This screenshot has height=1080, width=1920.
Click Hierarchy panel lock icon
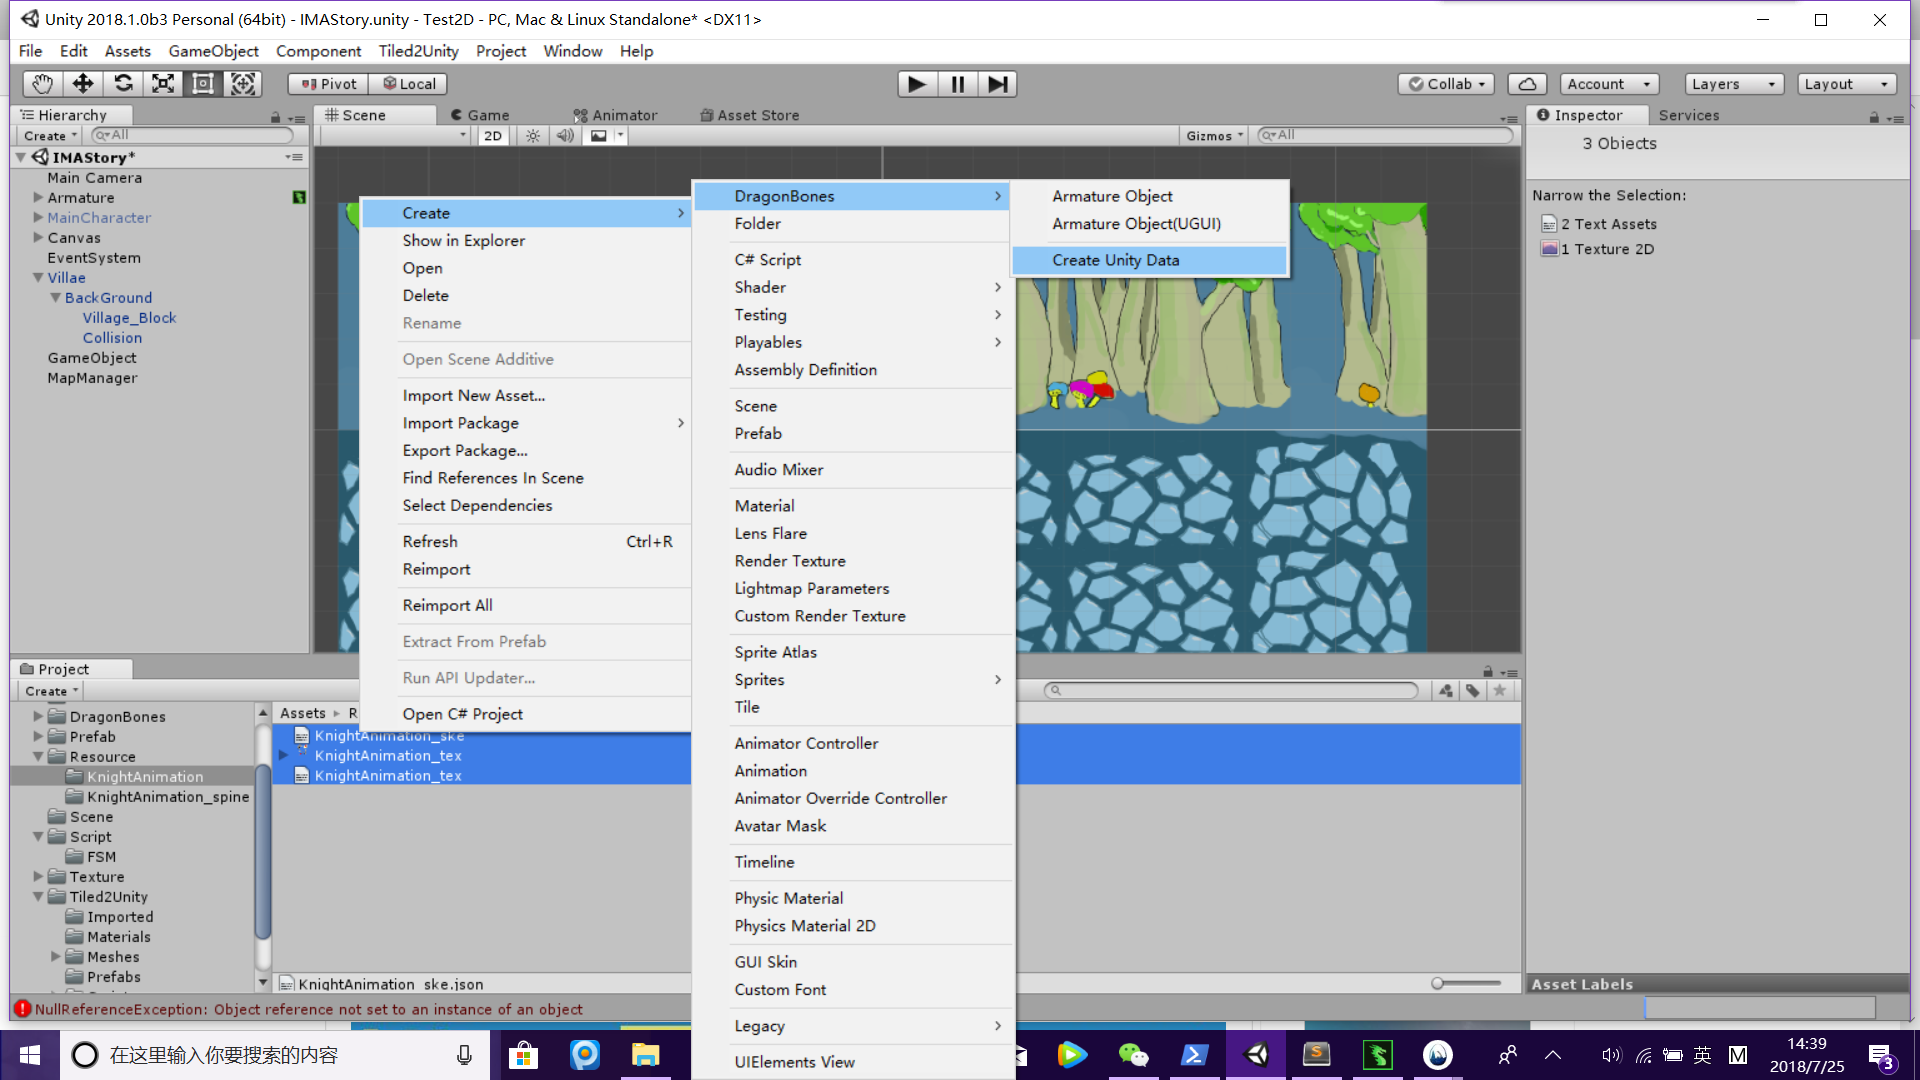click(x=275, y=117)
